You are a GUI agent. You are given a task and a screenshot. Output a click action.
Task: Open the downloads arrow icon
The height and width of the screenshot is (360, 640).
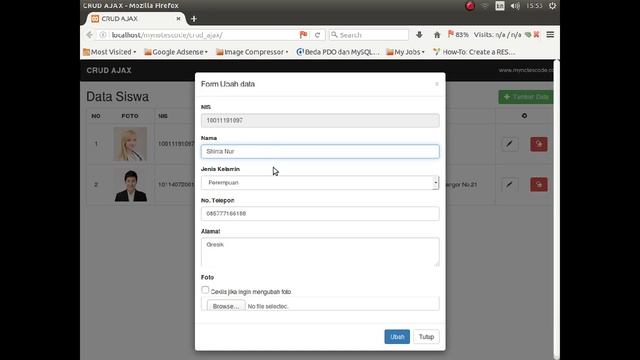coord(419,35)
